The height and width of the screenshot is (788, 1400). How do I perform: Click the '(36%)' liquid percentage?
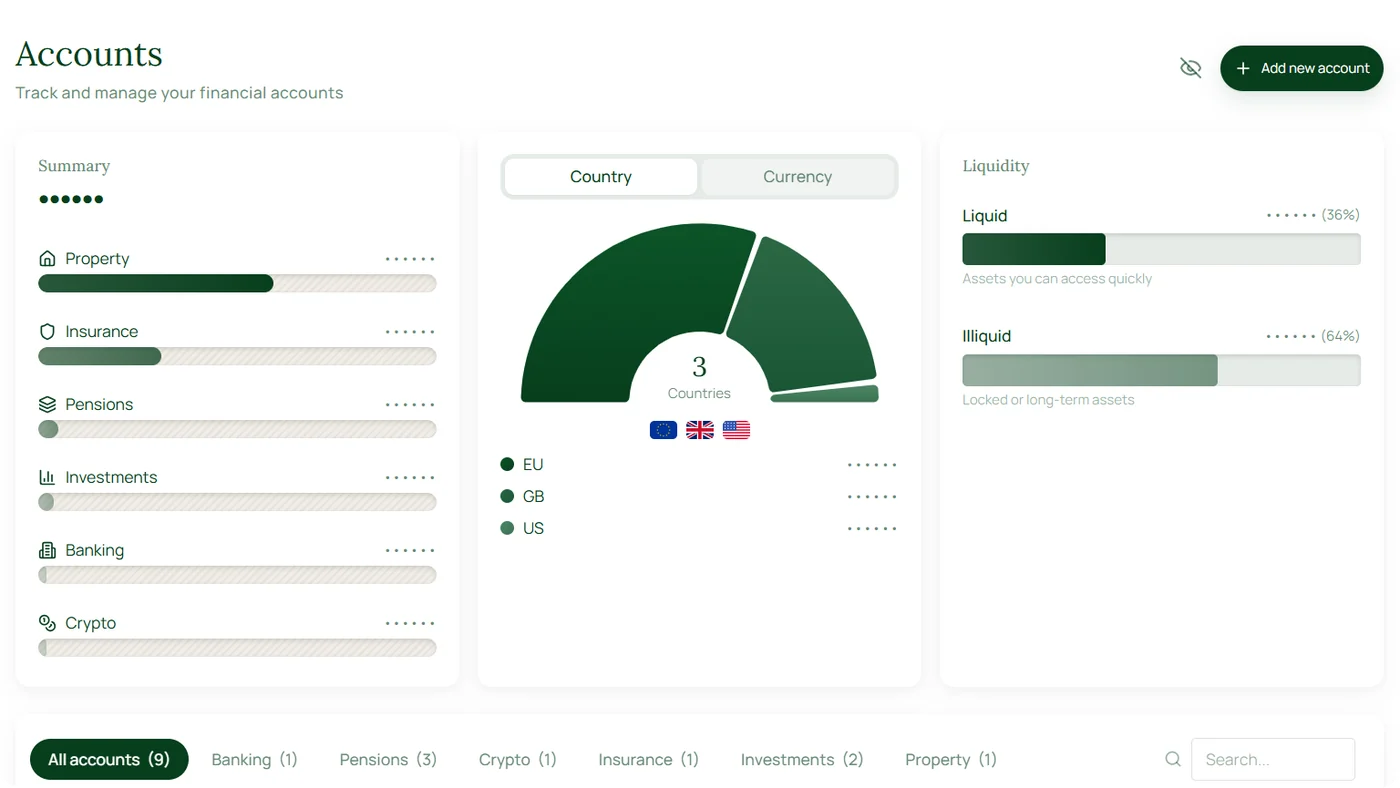(x=1340, y=215)
